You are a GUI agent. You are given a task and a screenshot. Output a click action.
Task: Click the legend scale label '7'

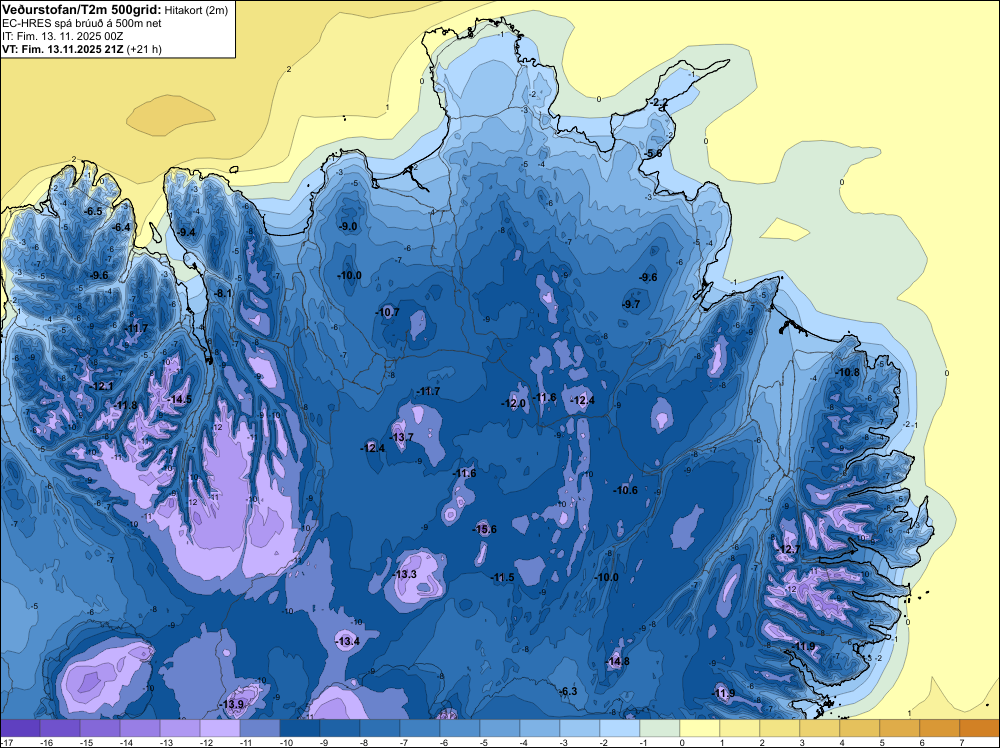(x=962, y=742)
